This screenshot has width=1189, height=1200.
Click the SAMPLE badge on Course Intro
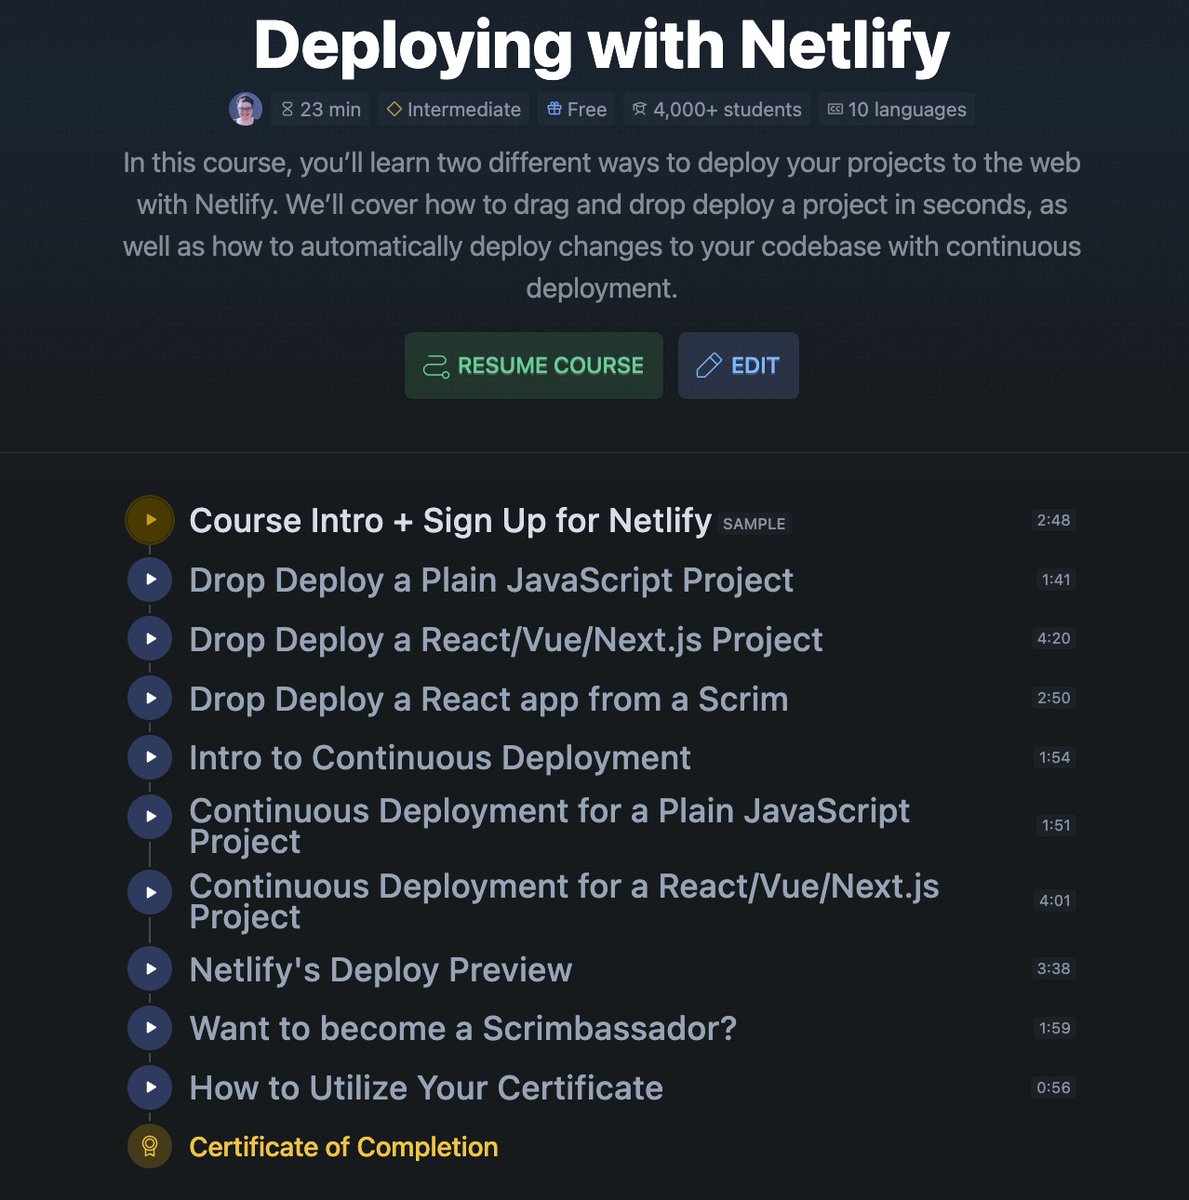754,523
